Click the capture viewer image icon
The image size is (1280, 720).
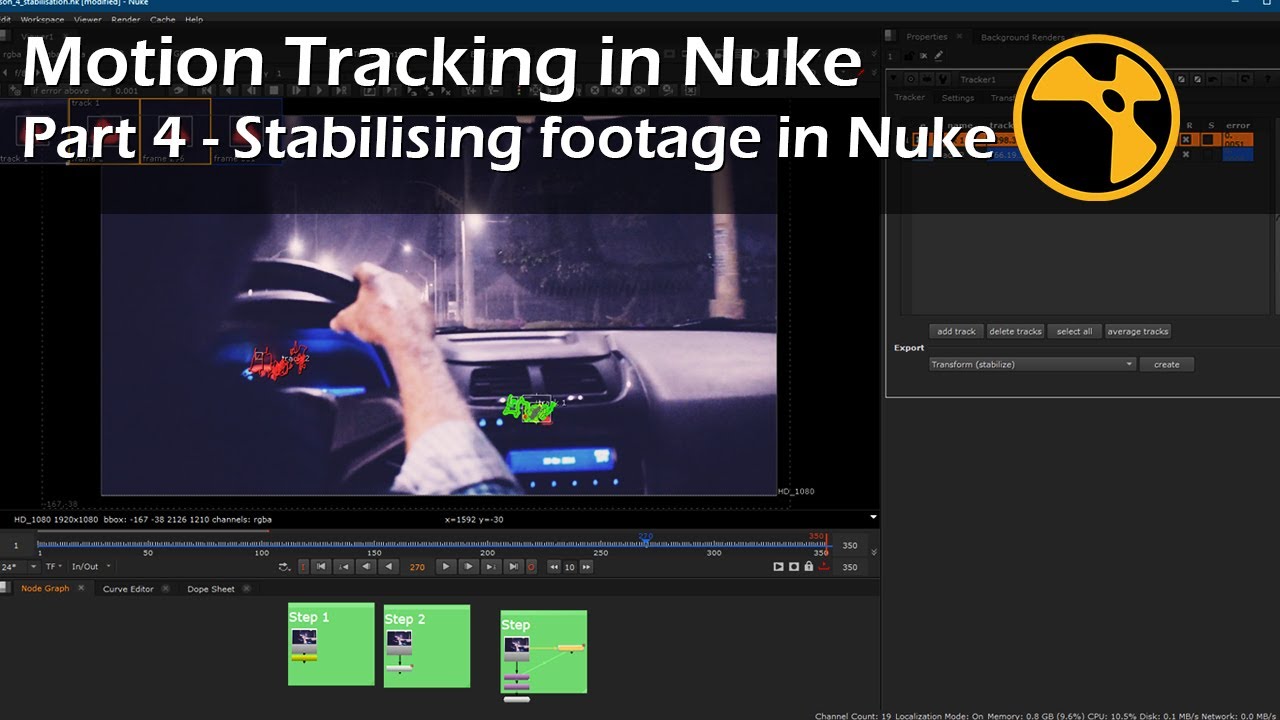794,567
